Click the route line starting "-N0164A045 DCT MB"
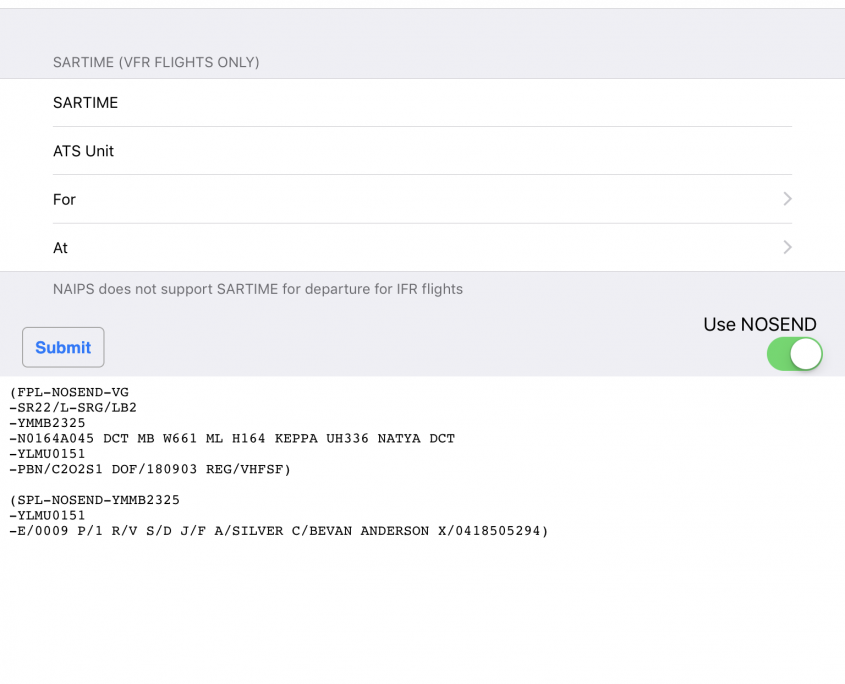Viewport: 845px width, 684px height. click(232, 439)
